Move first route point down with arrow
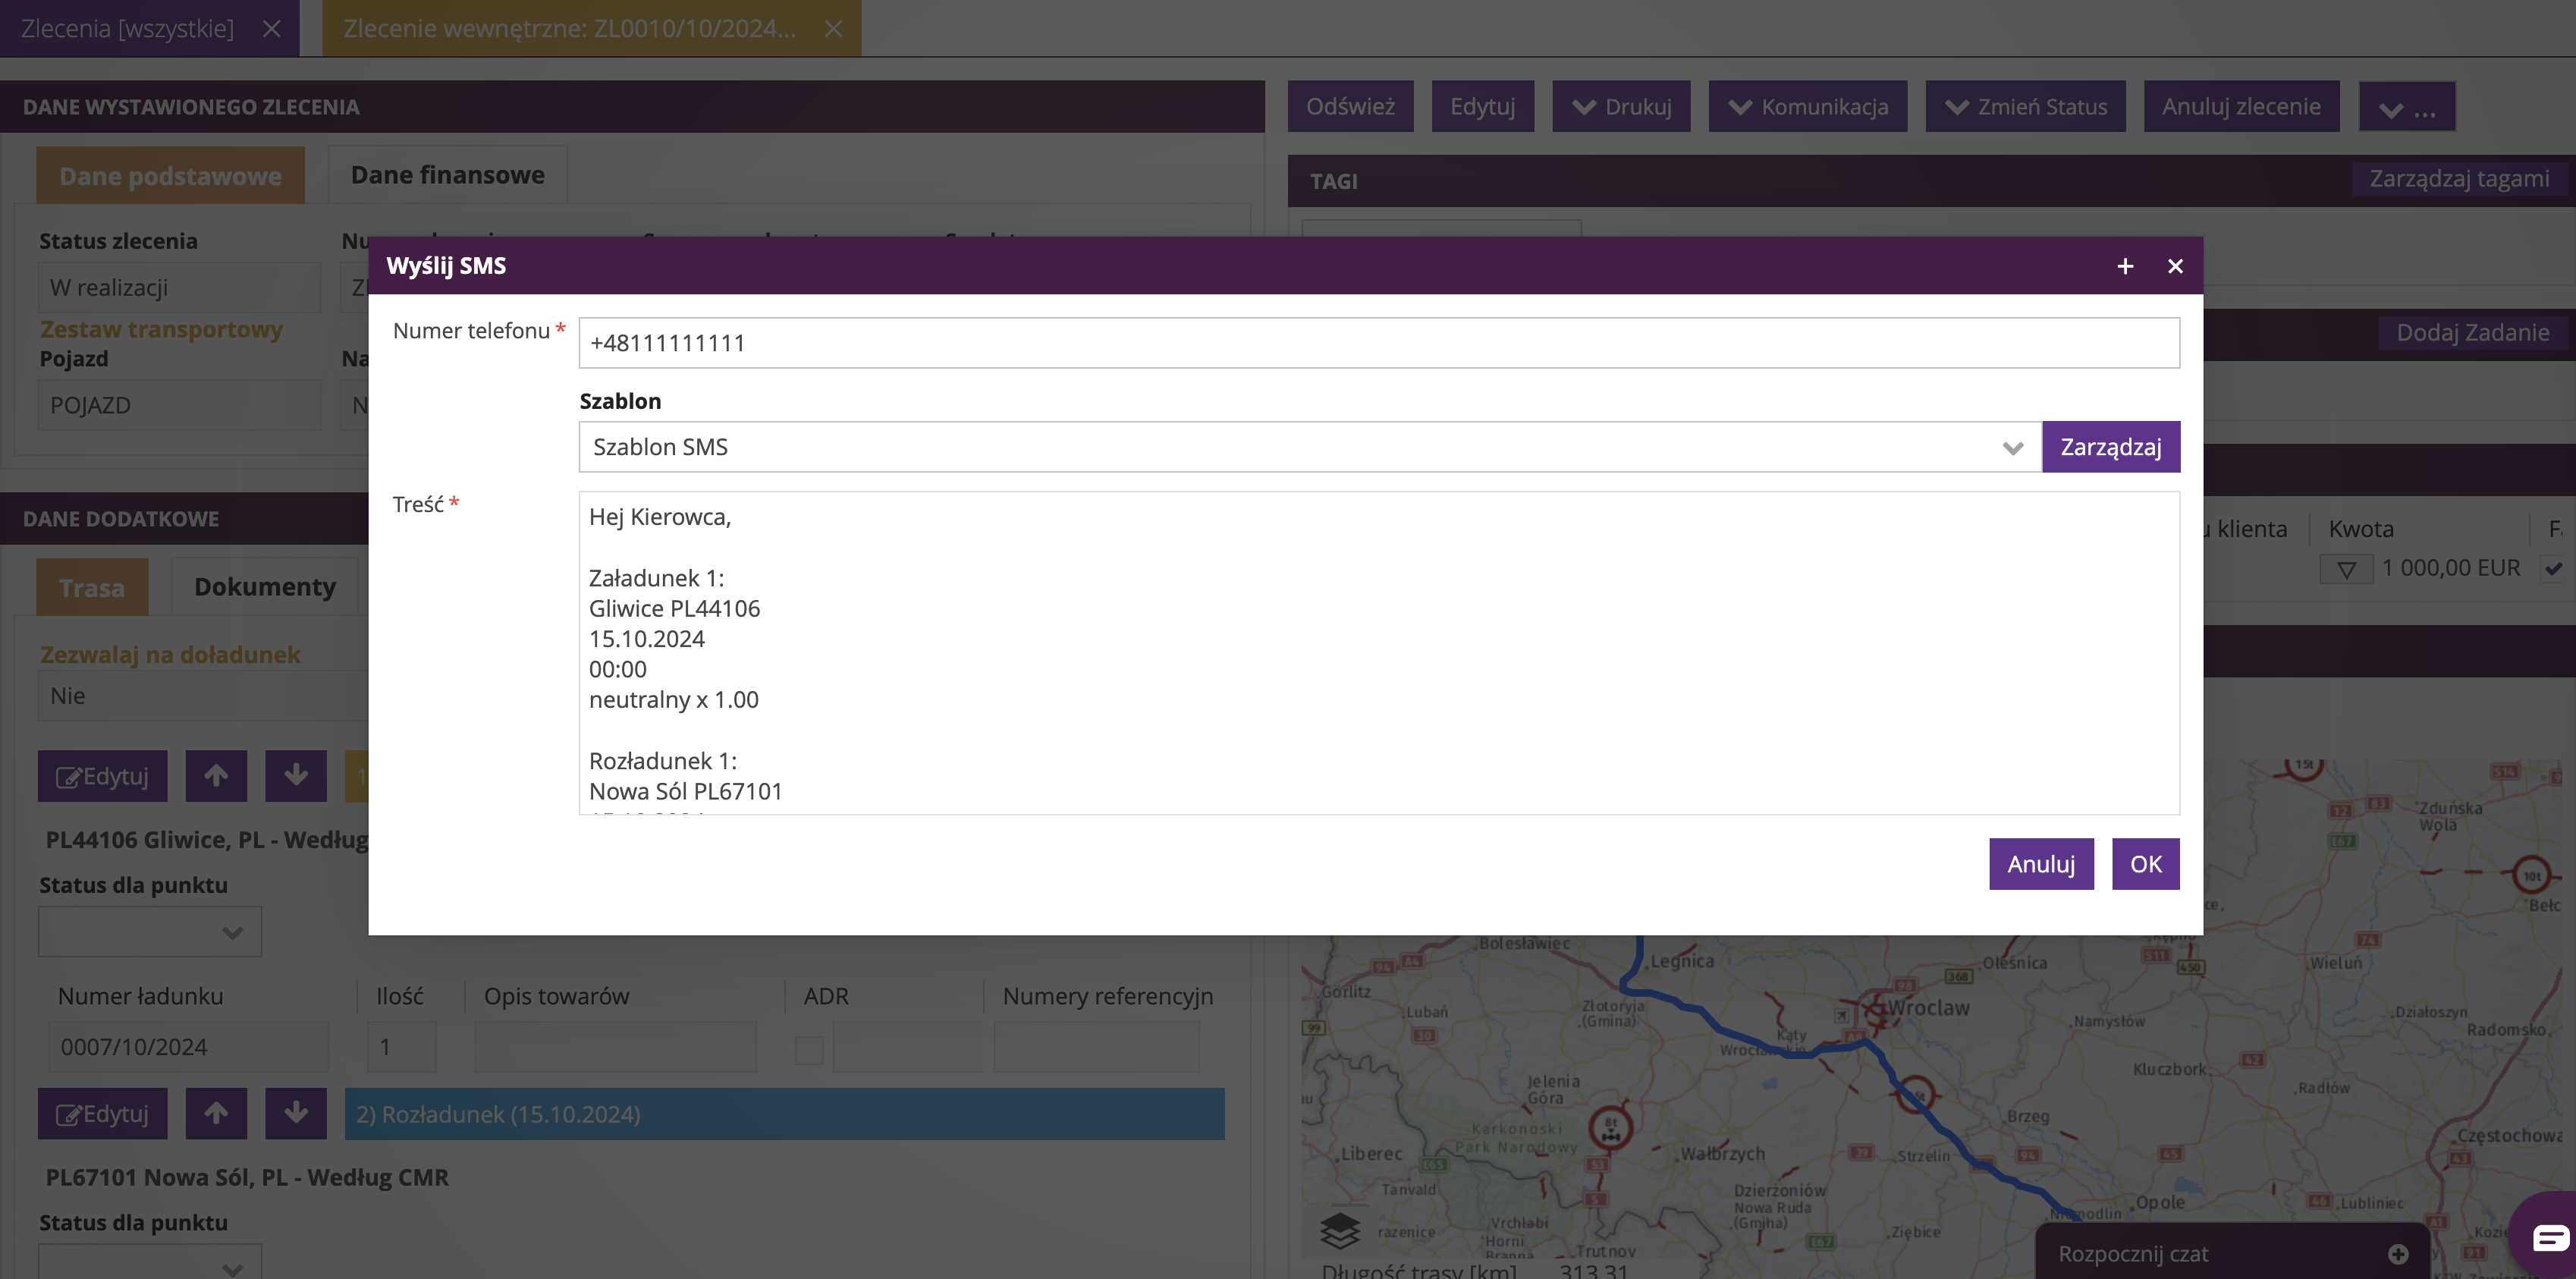2576x1279 pixels. (x=296, y=776)
